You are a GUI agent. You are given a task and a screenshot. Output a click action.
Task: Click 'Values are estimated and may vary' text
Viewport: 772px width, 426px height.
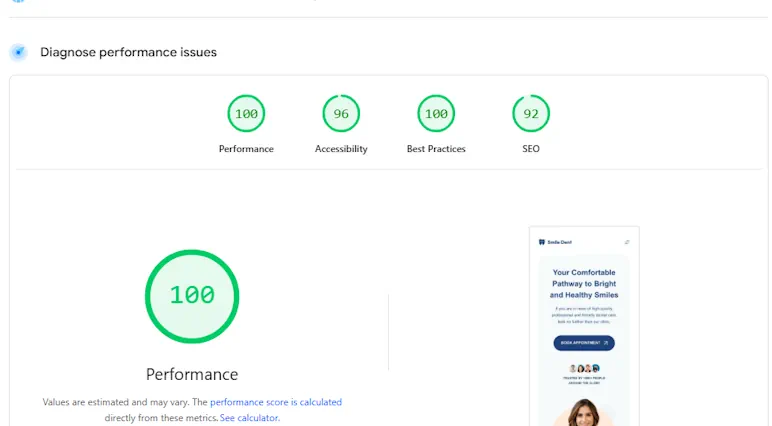[x=116, y=402]
